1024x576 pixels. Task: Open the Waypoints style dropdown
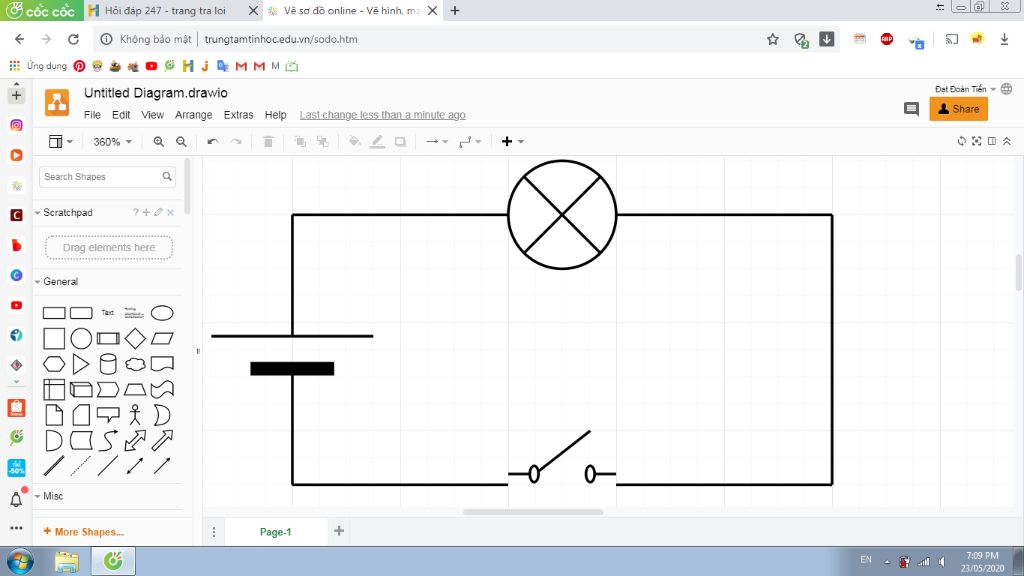(x=470, y=142)
